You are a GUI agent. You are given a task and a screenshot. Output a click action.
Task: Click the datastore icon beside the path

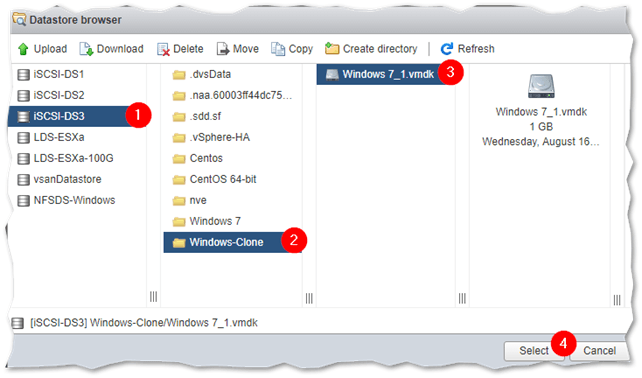pos(18,324)
